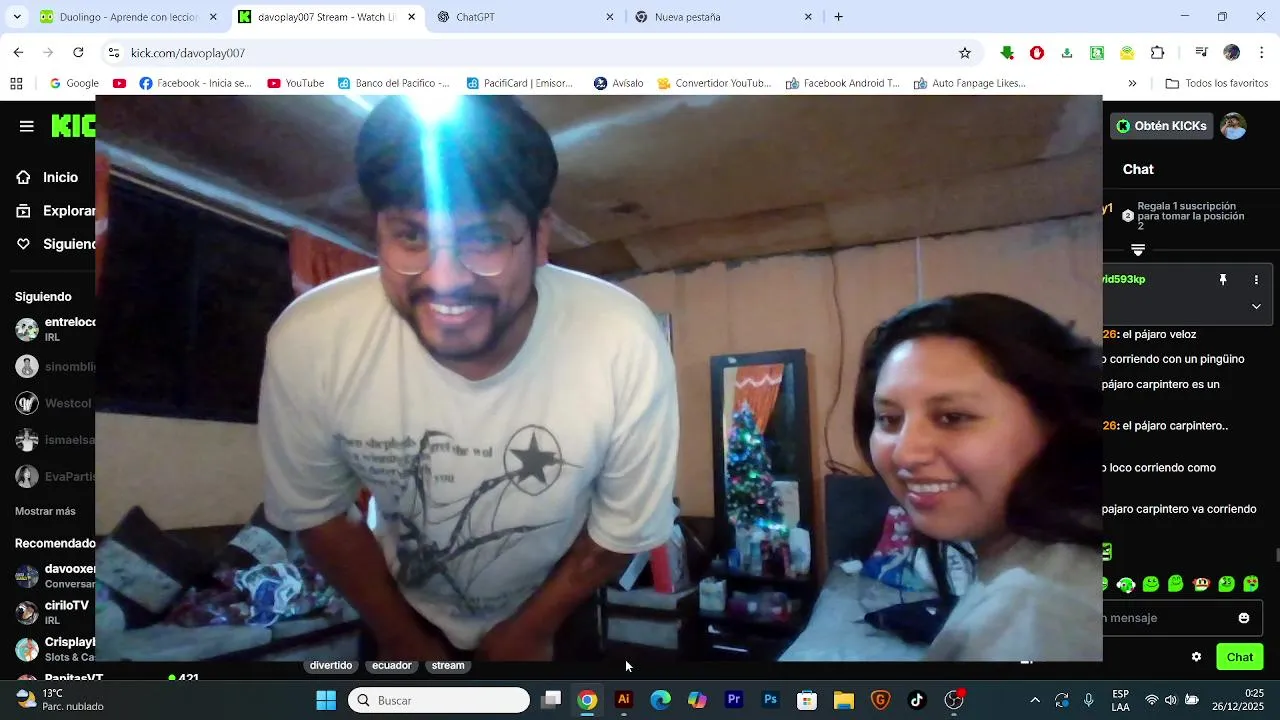Screen dimensions: 1280x720
Task: Open the Kick hamburger sidebar menu
Action: pyautogui.click(x=27, y=126)
